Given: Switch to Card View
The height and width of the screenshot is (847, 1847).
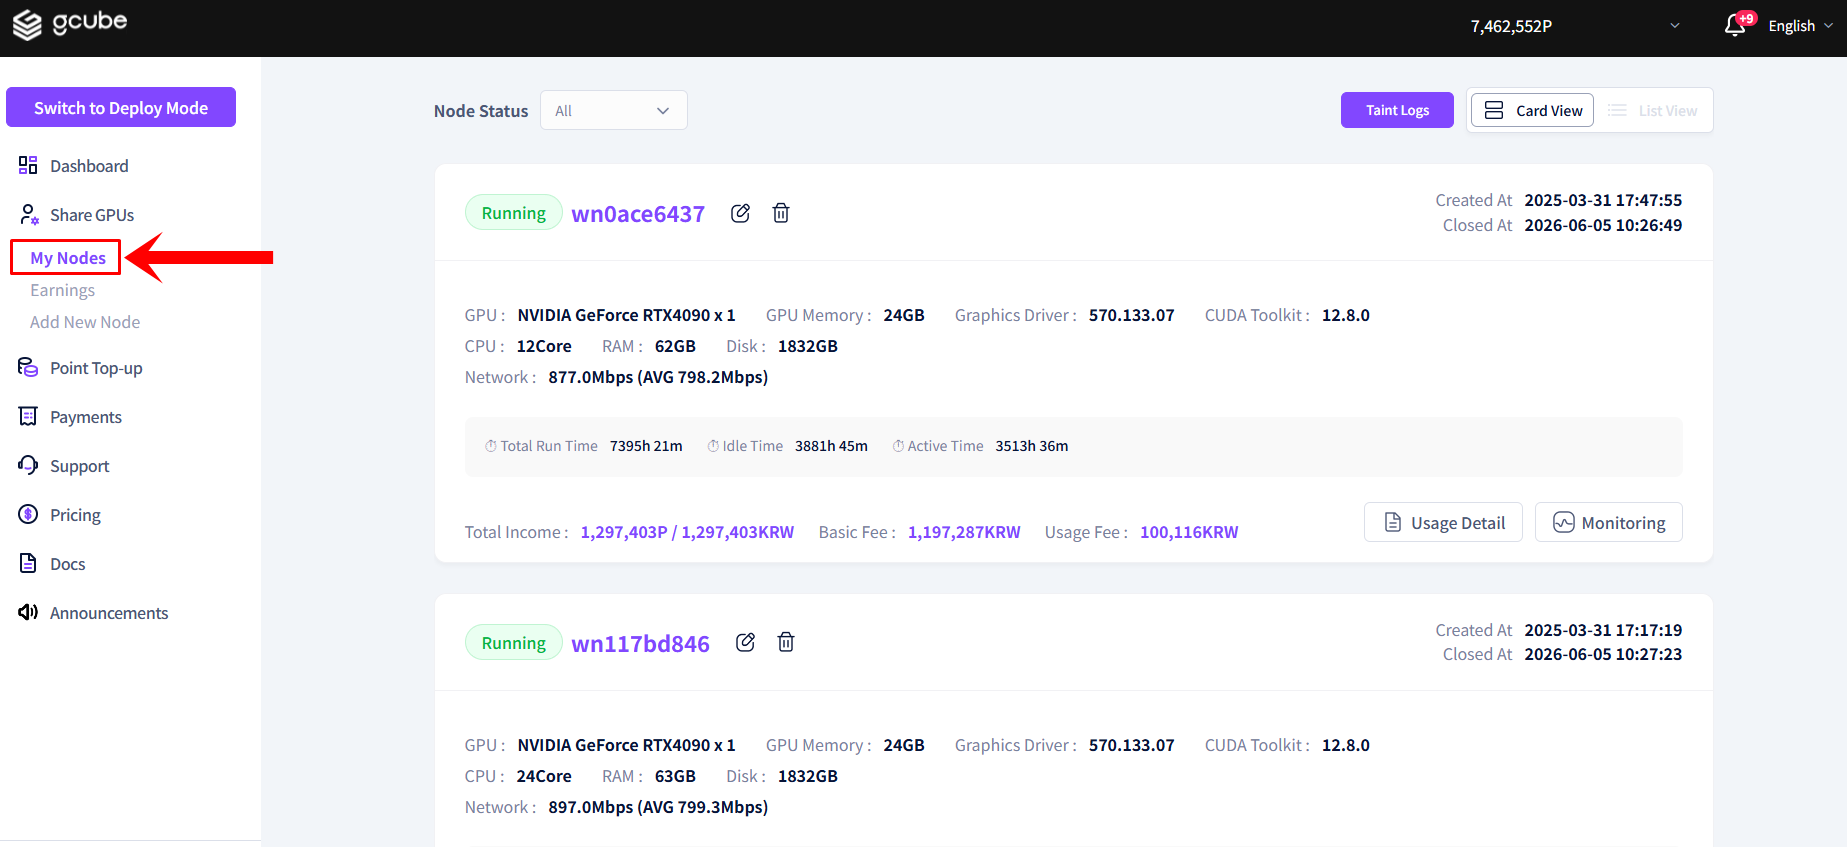Looking at the screenshot, I should pos(1532,110).
